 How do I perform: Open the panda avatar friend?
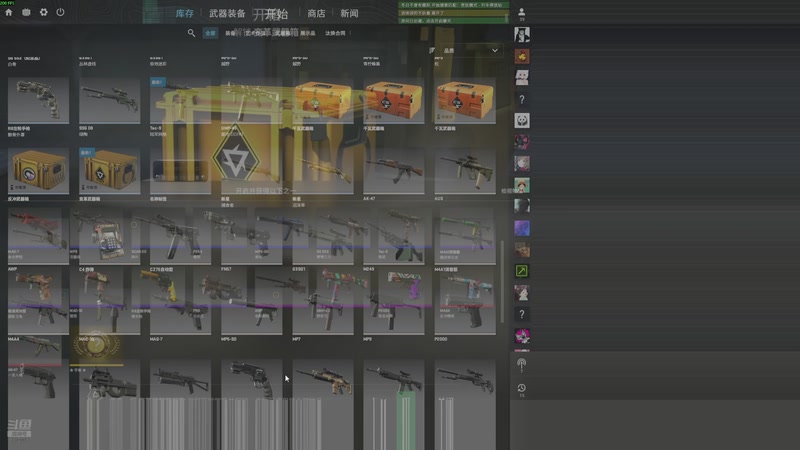521,120
